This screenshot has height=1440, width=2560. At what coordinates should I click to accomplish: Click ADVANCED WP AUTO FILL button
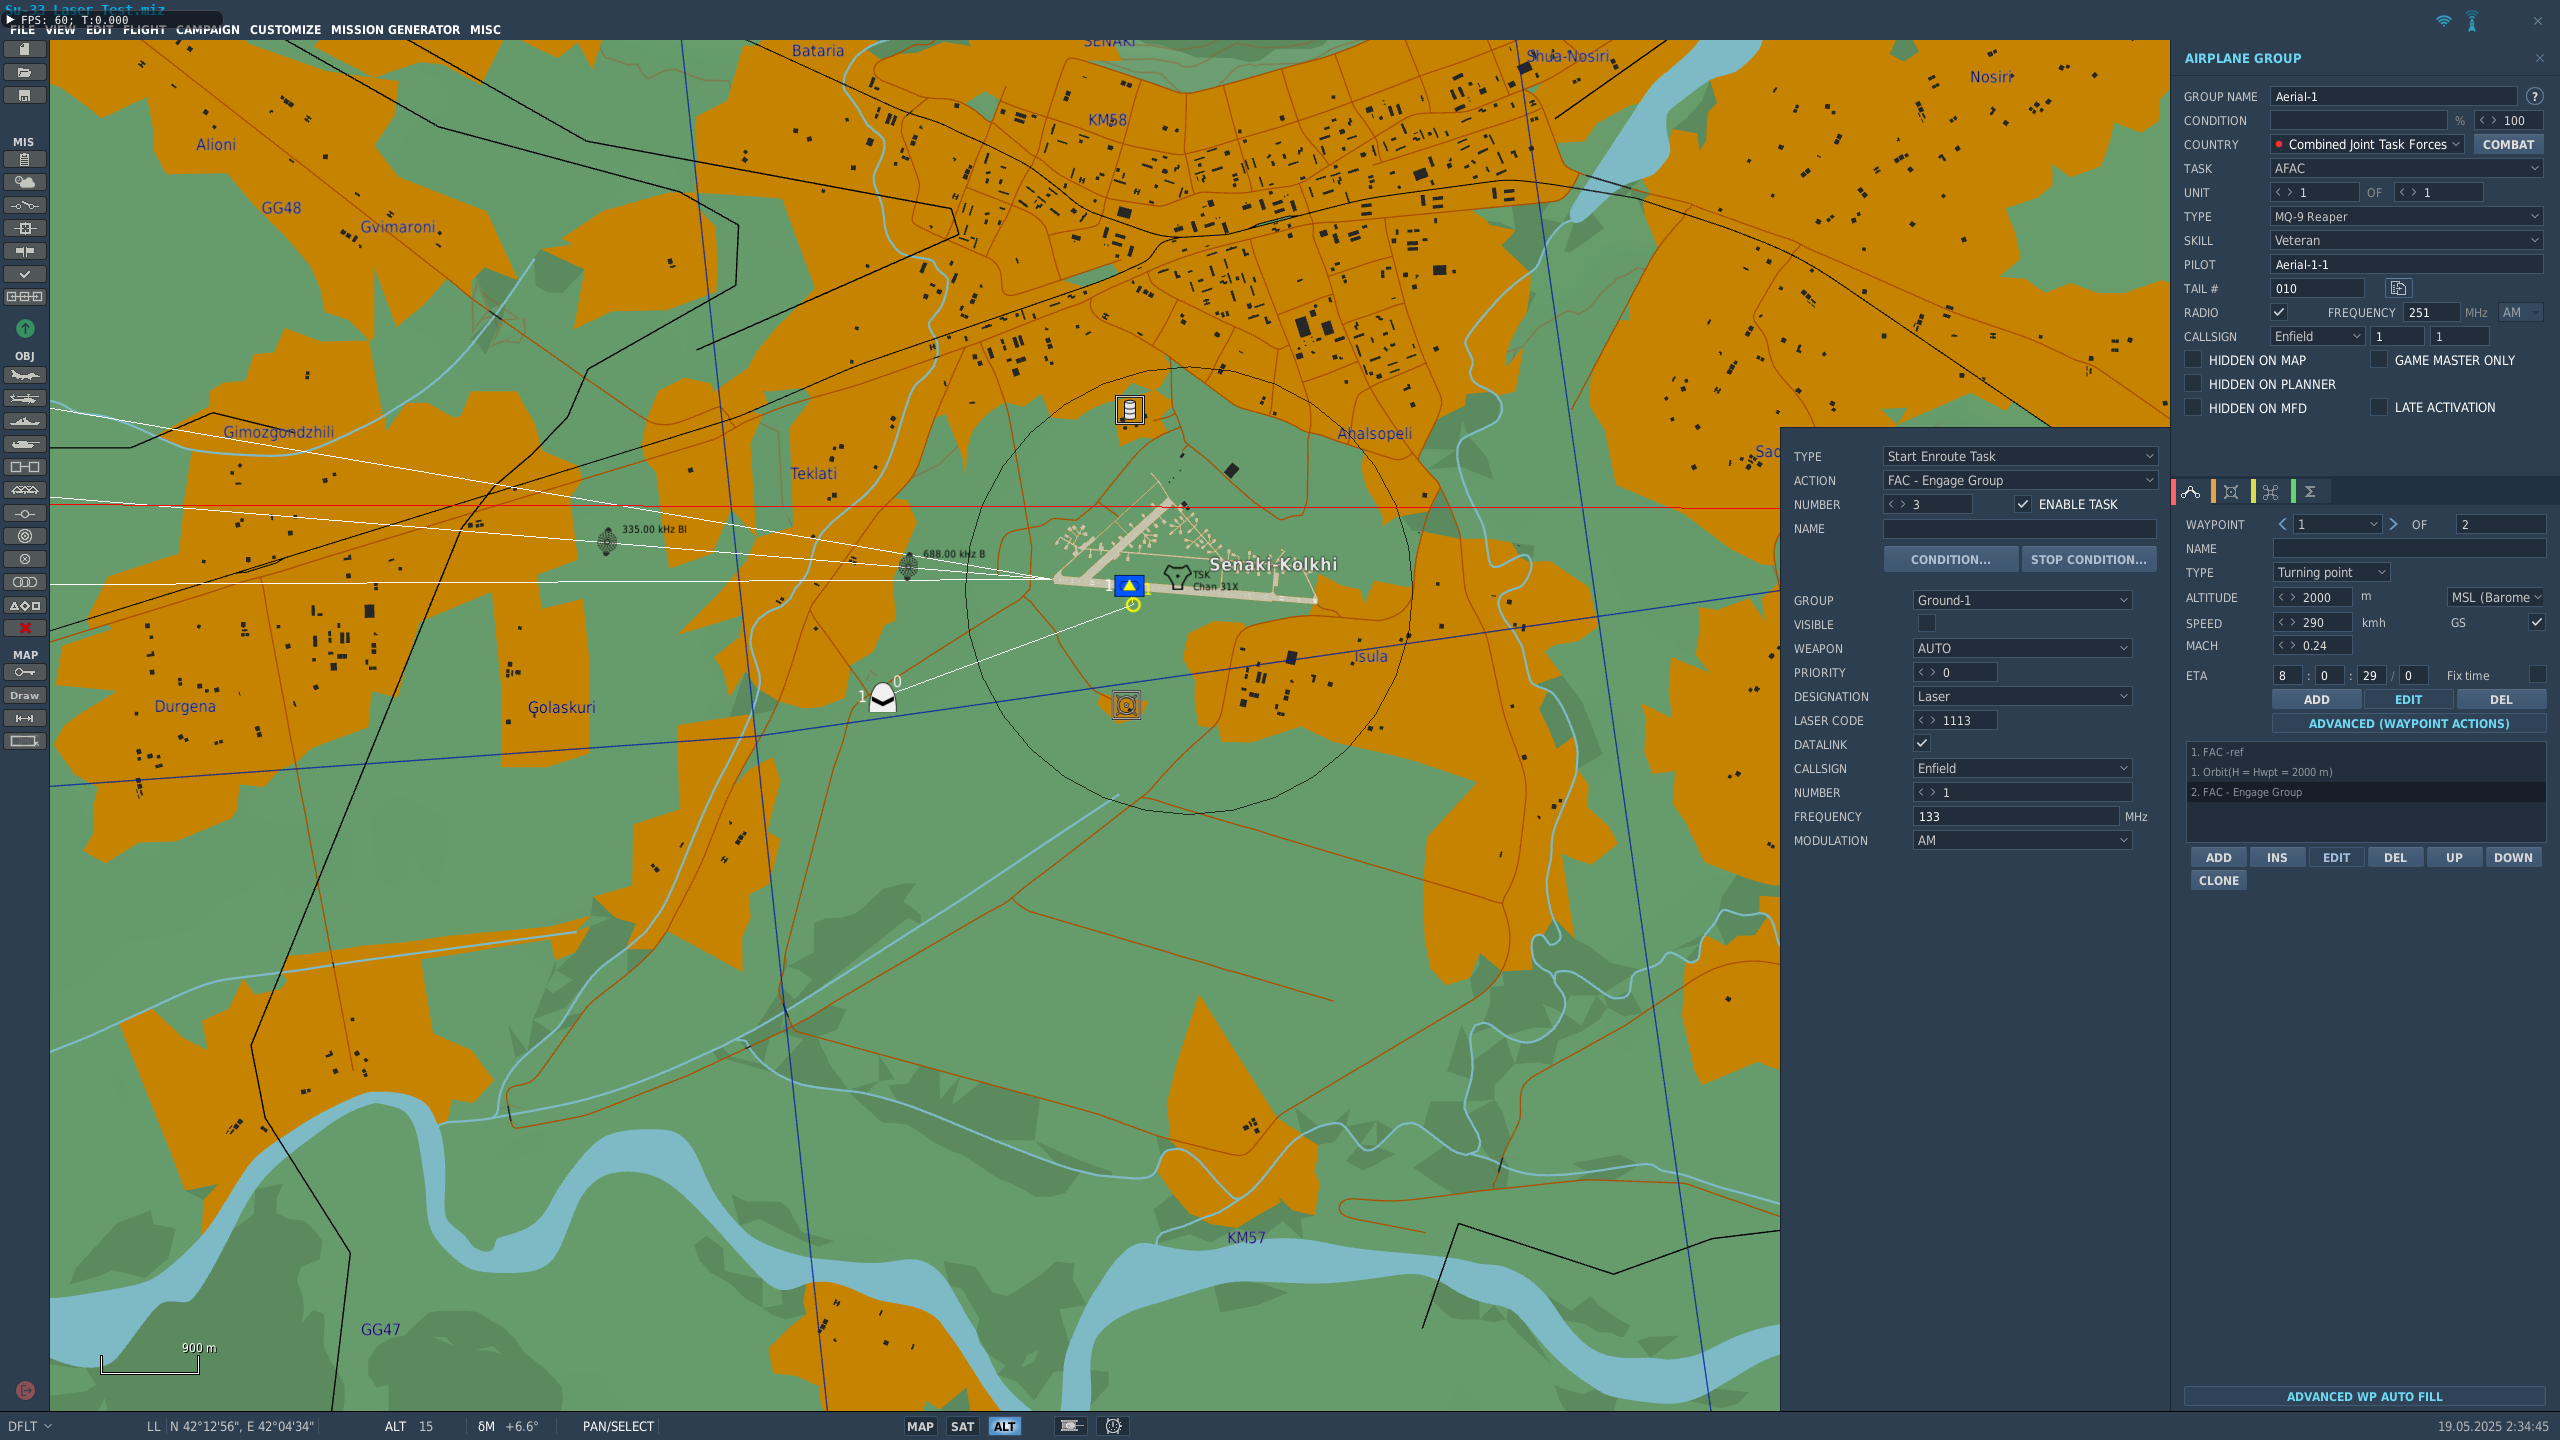point(2364,1396)
